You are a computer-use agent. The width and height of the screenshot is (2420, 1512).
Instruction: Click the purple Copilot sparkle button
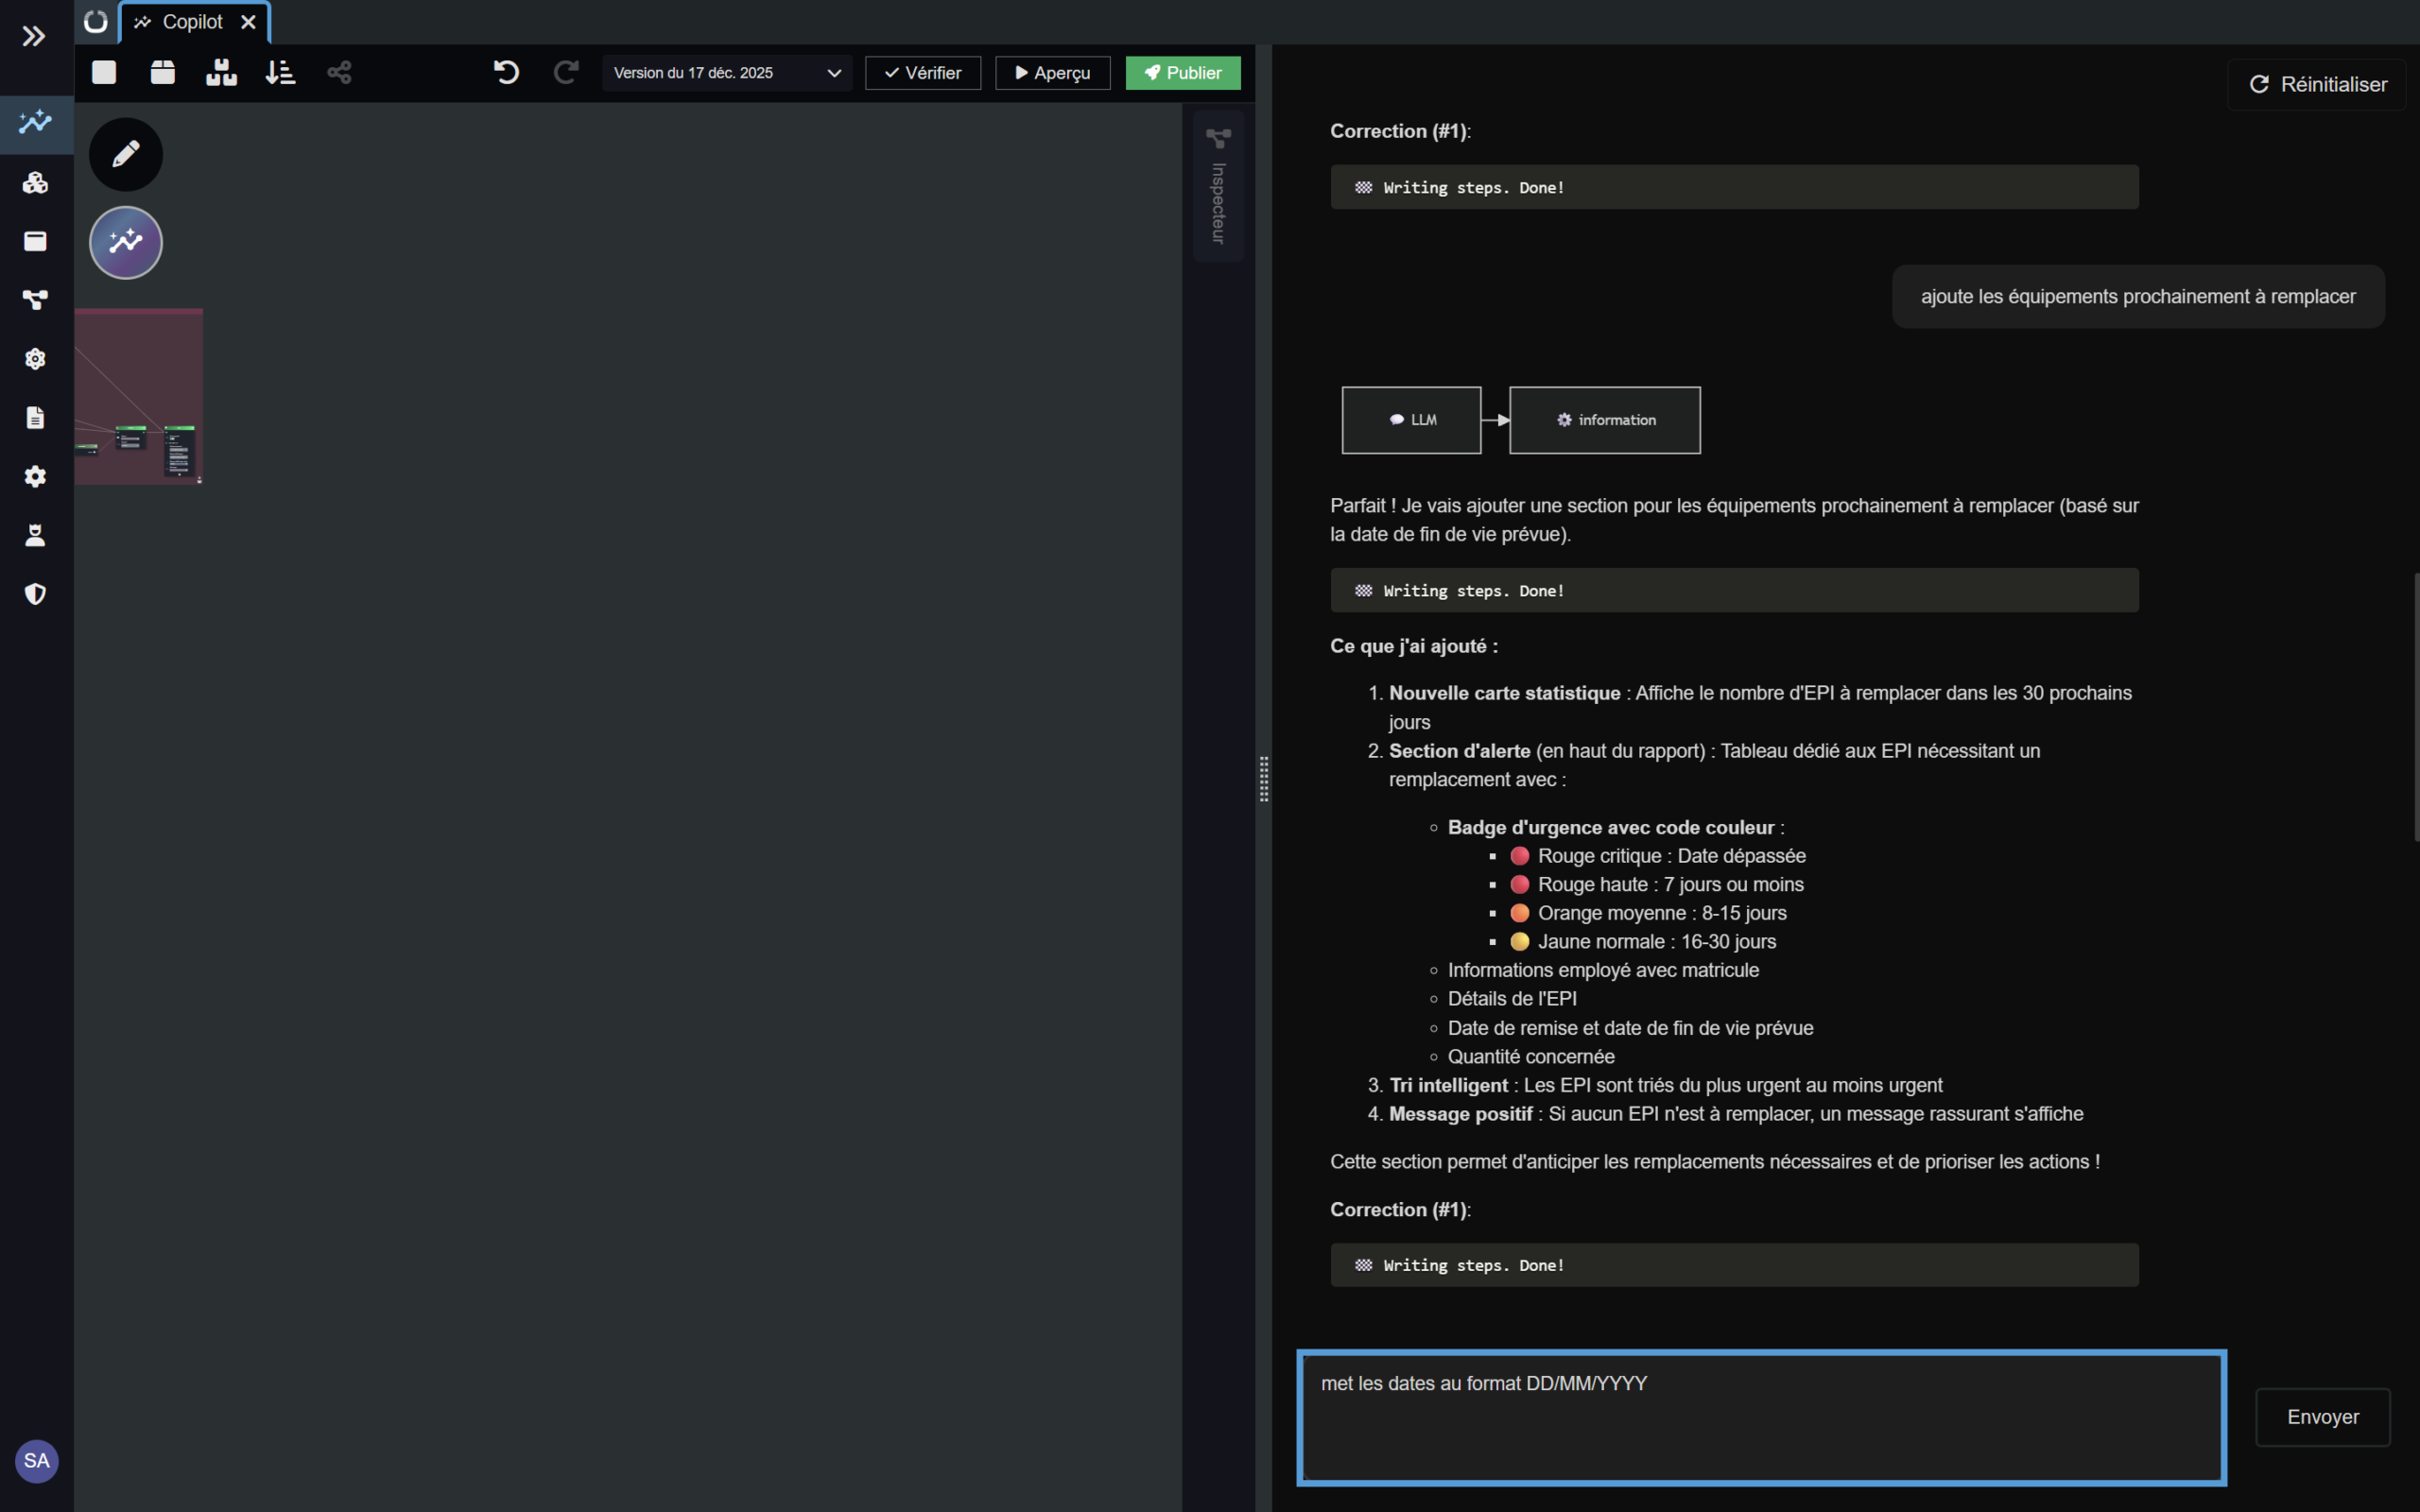(x=126, y=242)
